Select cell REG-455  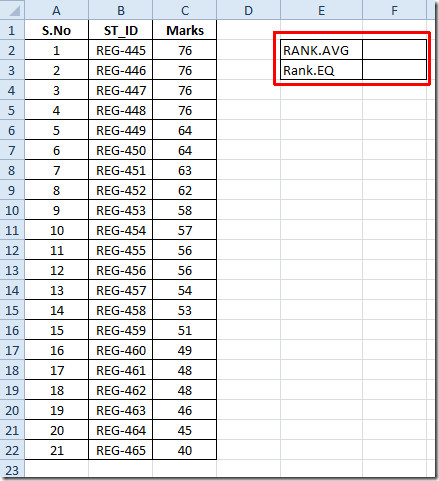tap(120, 250)
